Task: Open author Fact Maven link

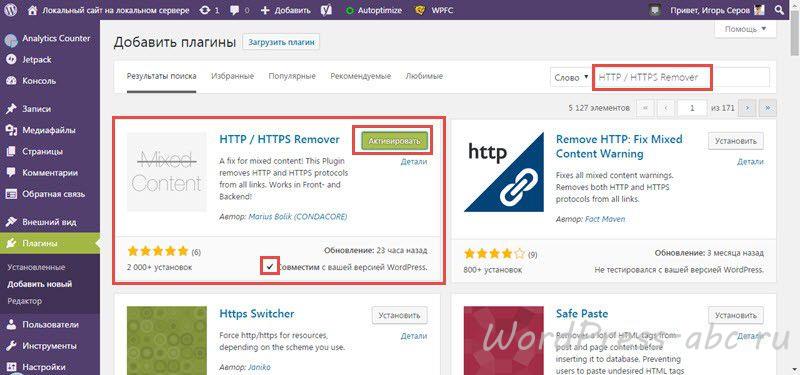Action: pos(605,219)
